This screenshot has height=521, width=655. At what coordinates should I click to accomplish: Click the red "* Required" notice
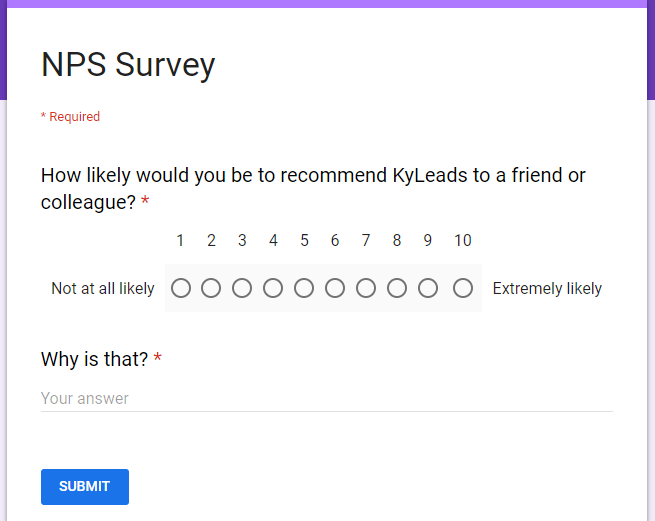[x=70, y=117]
